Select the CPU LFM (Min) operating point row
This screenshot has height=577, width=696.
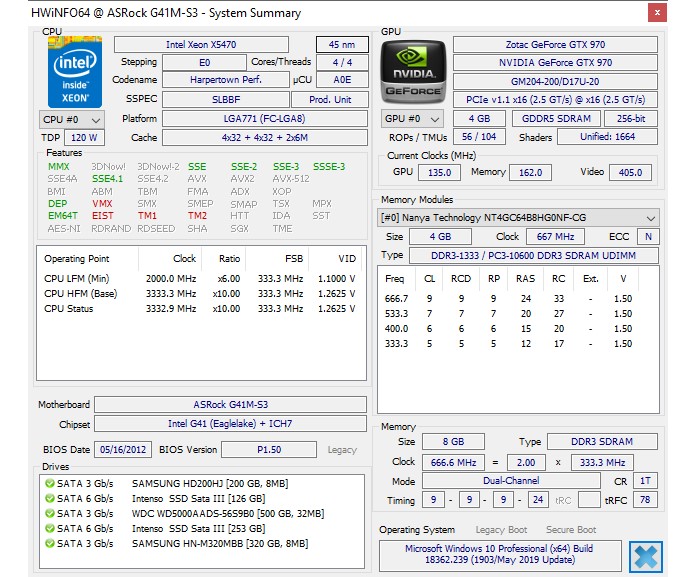[200, 279]
